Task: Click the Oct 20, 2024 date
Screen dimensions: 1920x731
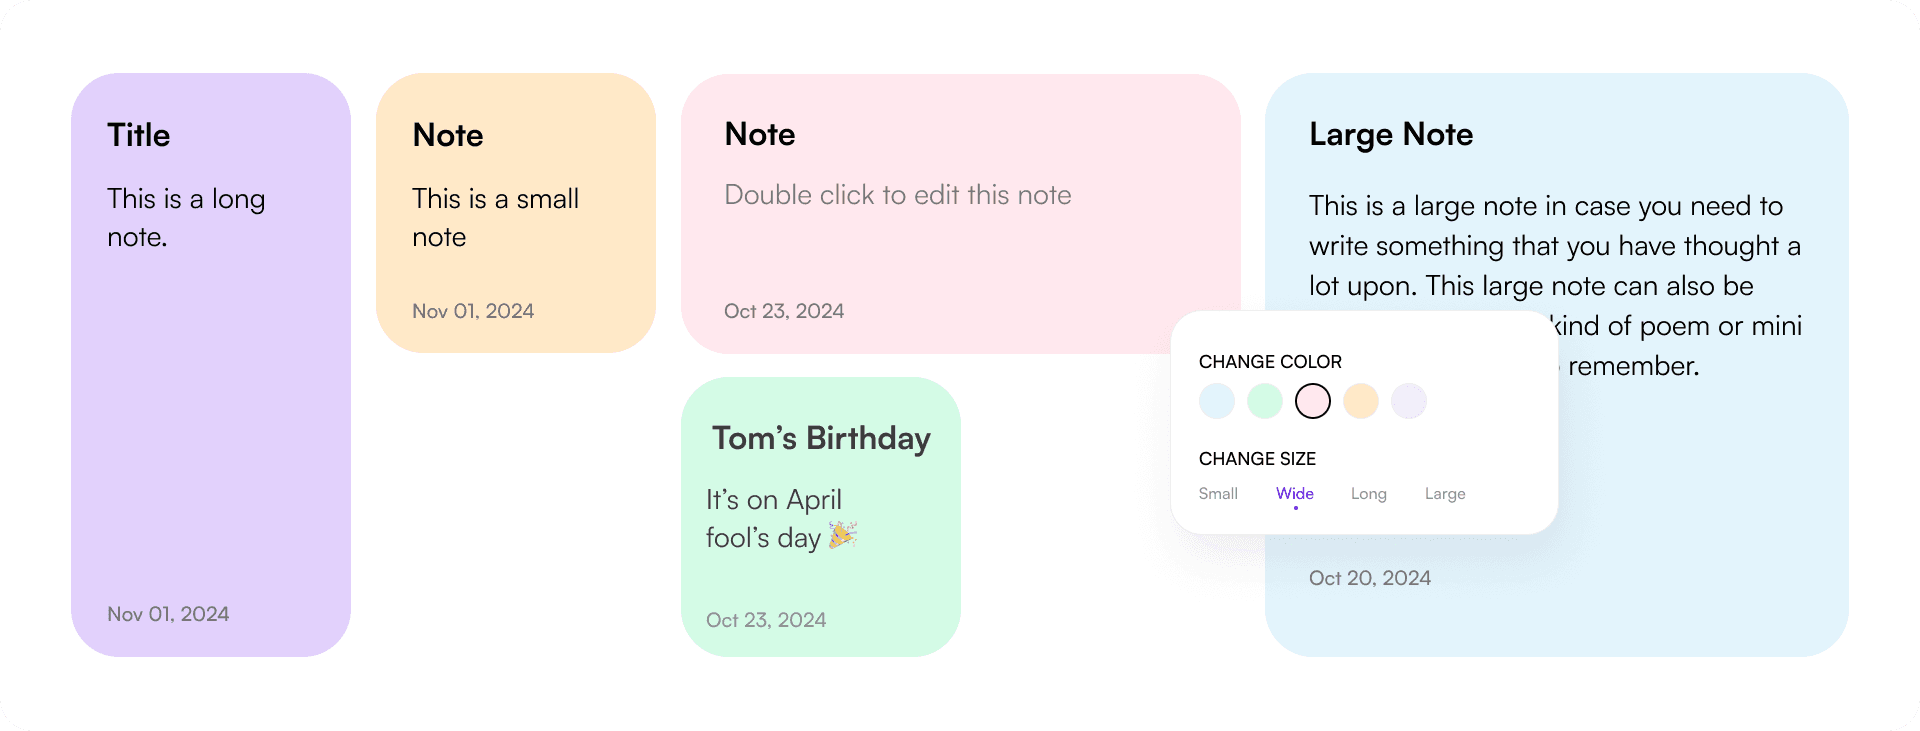Action: point(1369,578)
